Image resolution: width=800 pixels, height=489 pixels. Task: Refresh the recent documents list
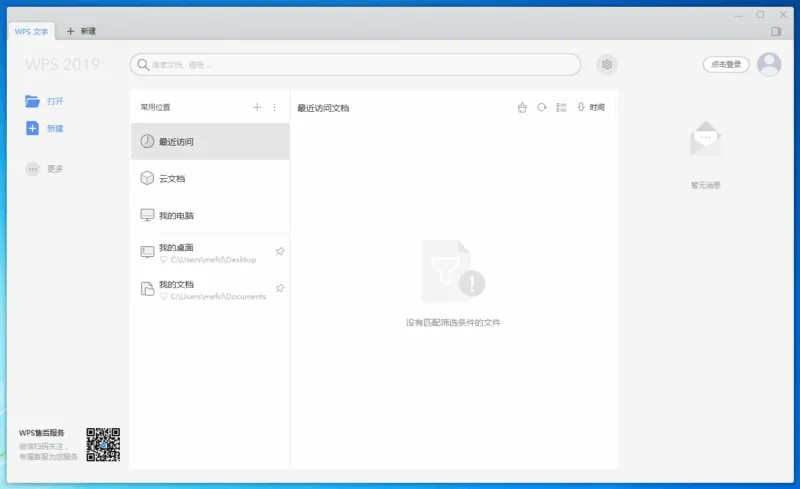pyautogui.click(x=542, y=107)
